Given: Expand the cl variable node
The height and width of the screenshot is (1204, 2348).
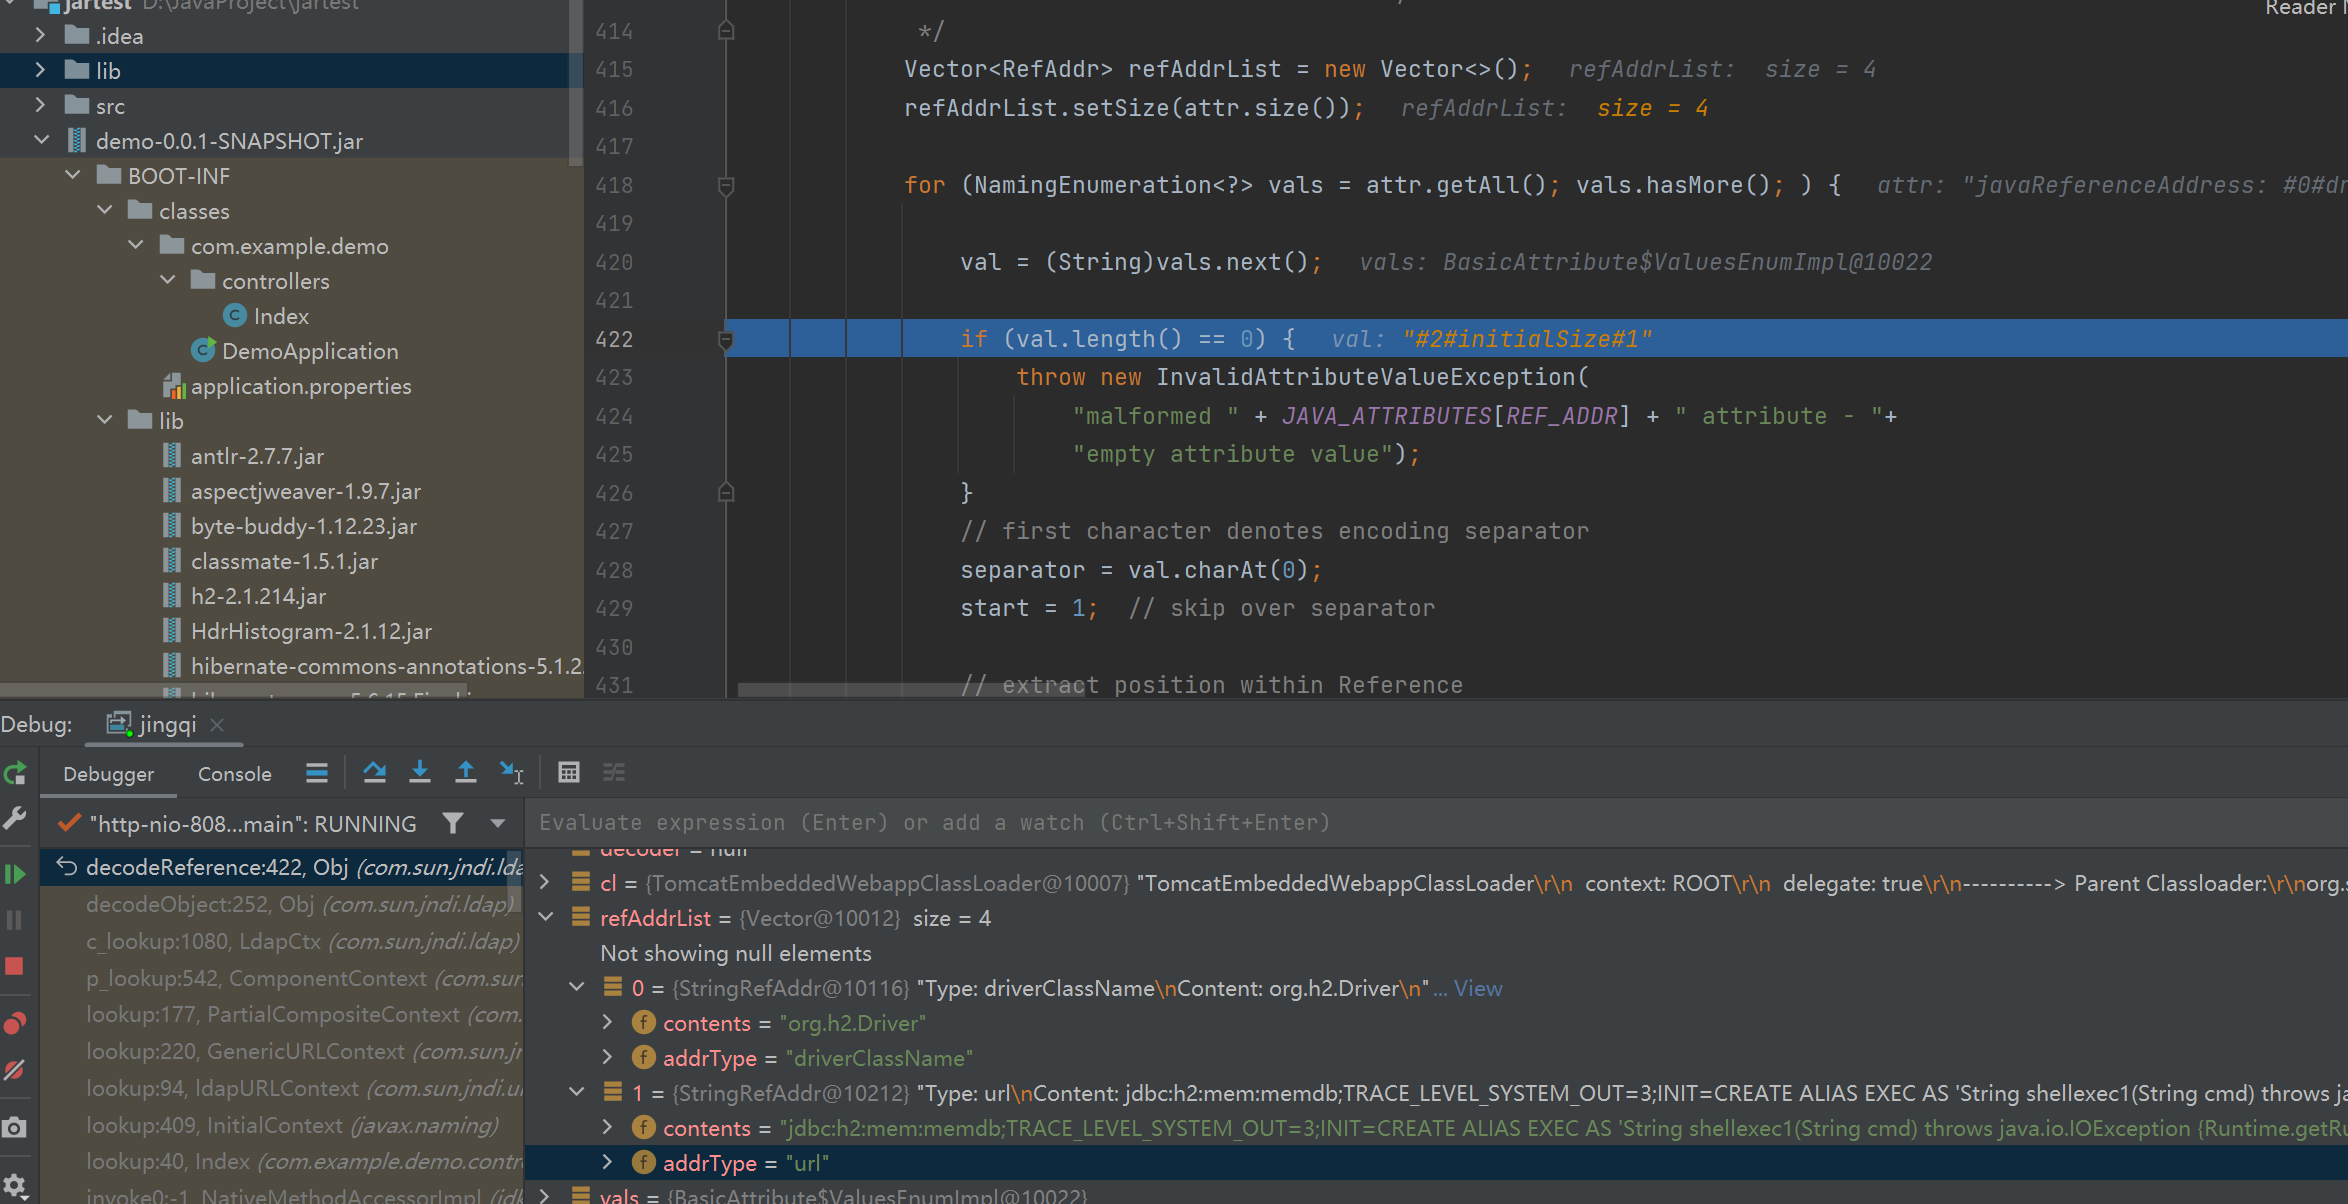Looking at the screenshot, I should click(x=545, y=883).
